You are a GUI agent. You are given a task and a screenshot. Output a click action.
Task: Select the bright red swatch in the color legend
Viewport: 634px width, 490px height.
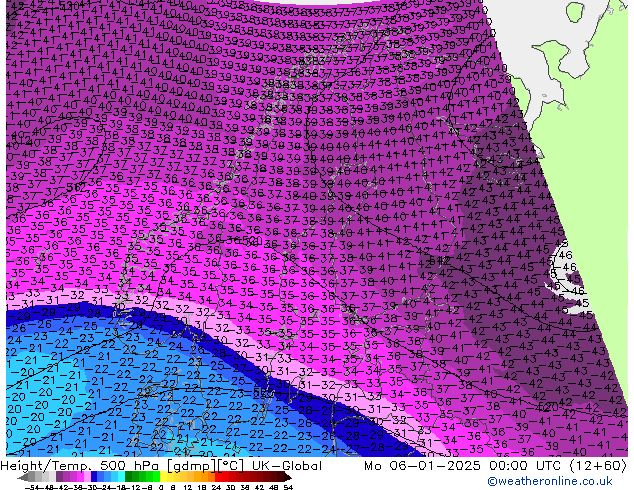(x=218, y=478)
